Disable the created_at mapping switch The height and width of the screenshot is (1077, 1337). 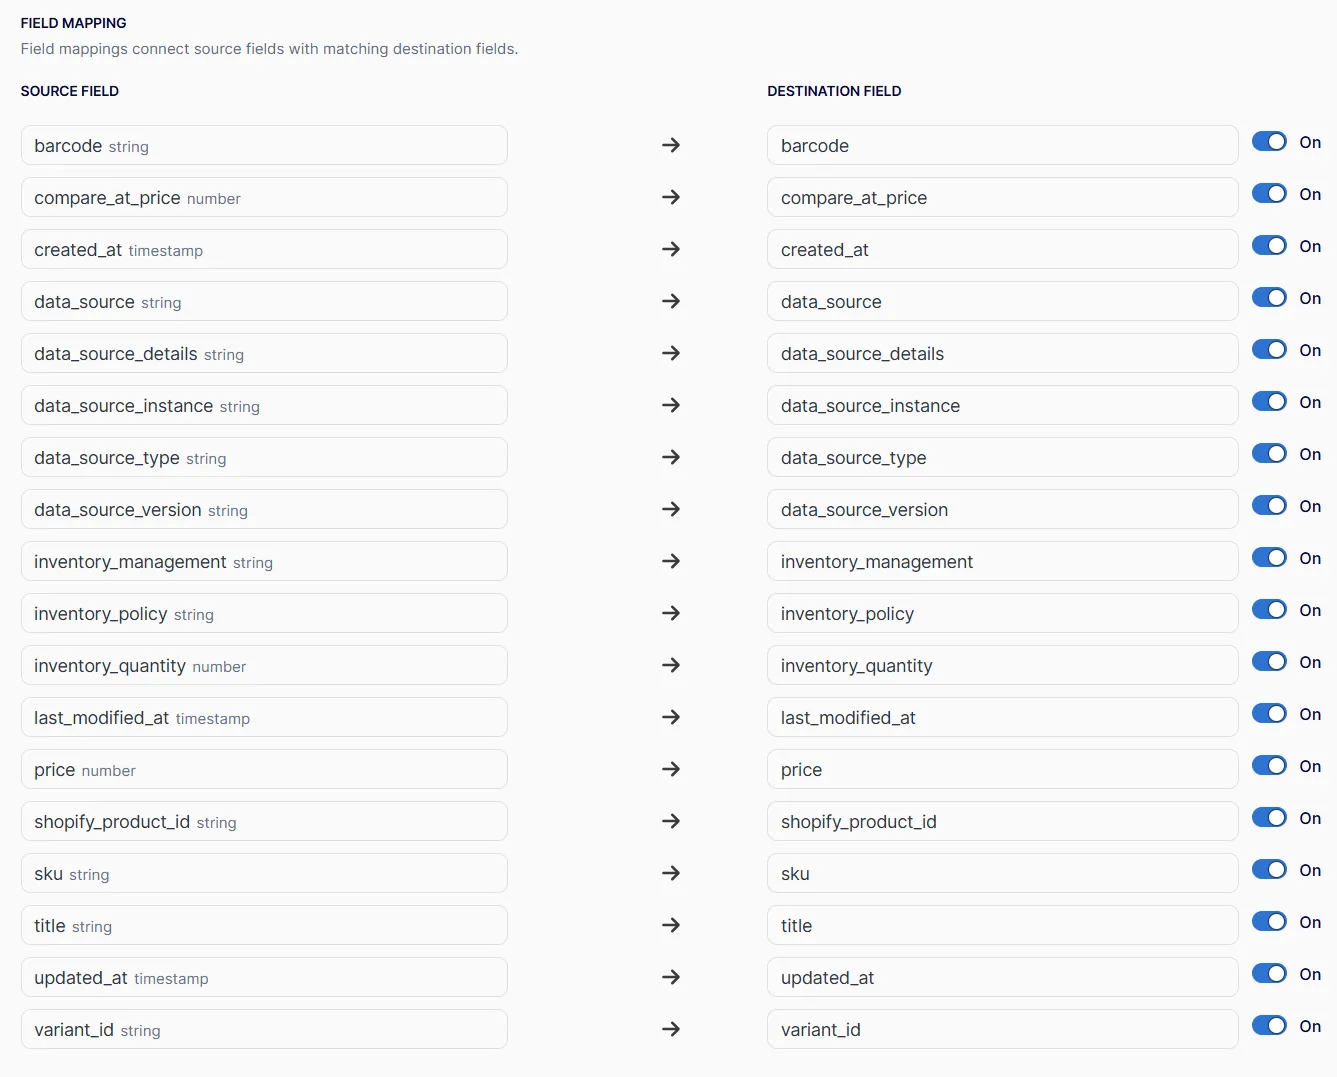click(1269, 246)
